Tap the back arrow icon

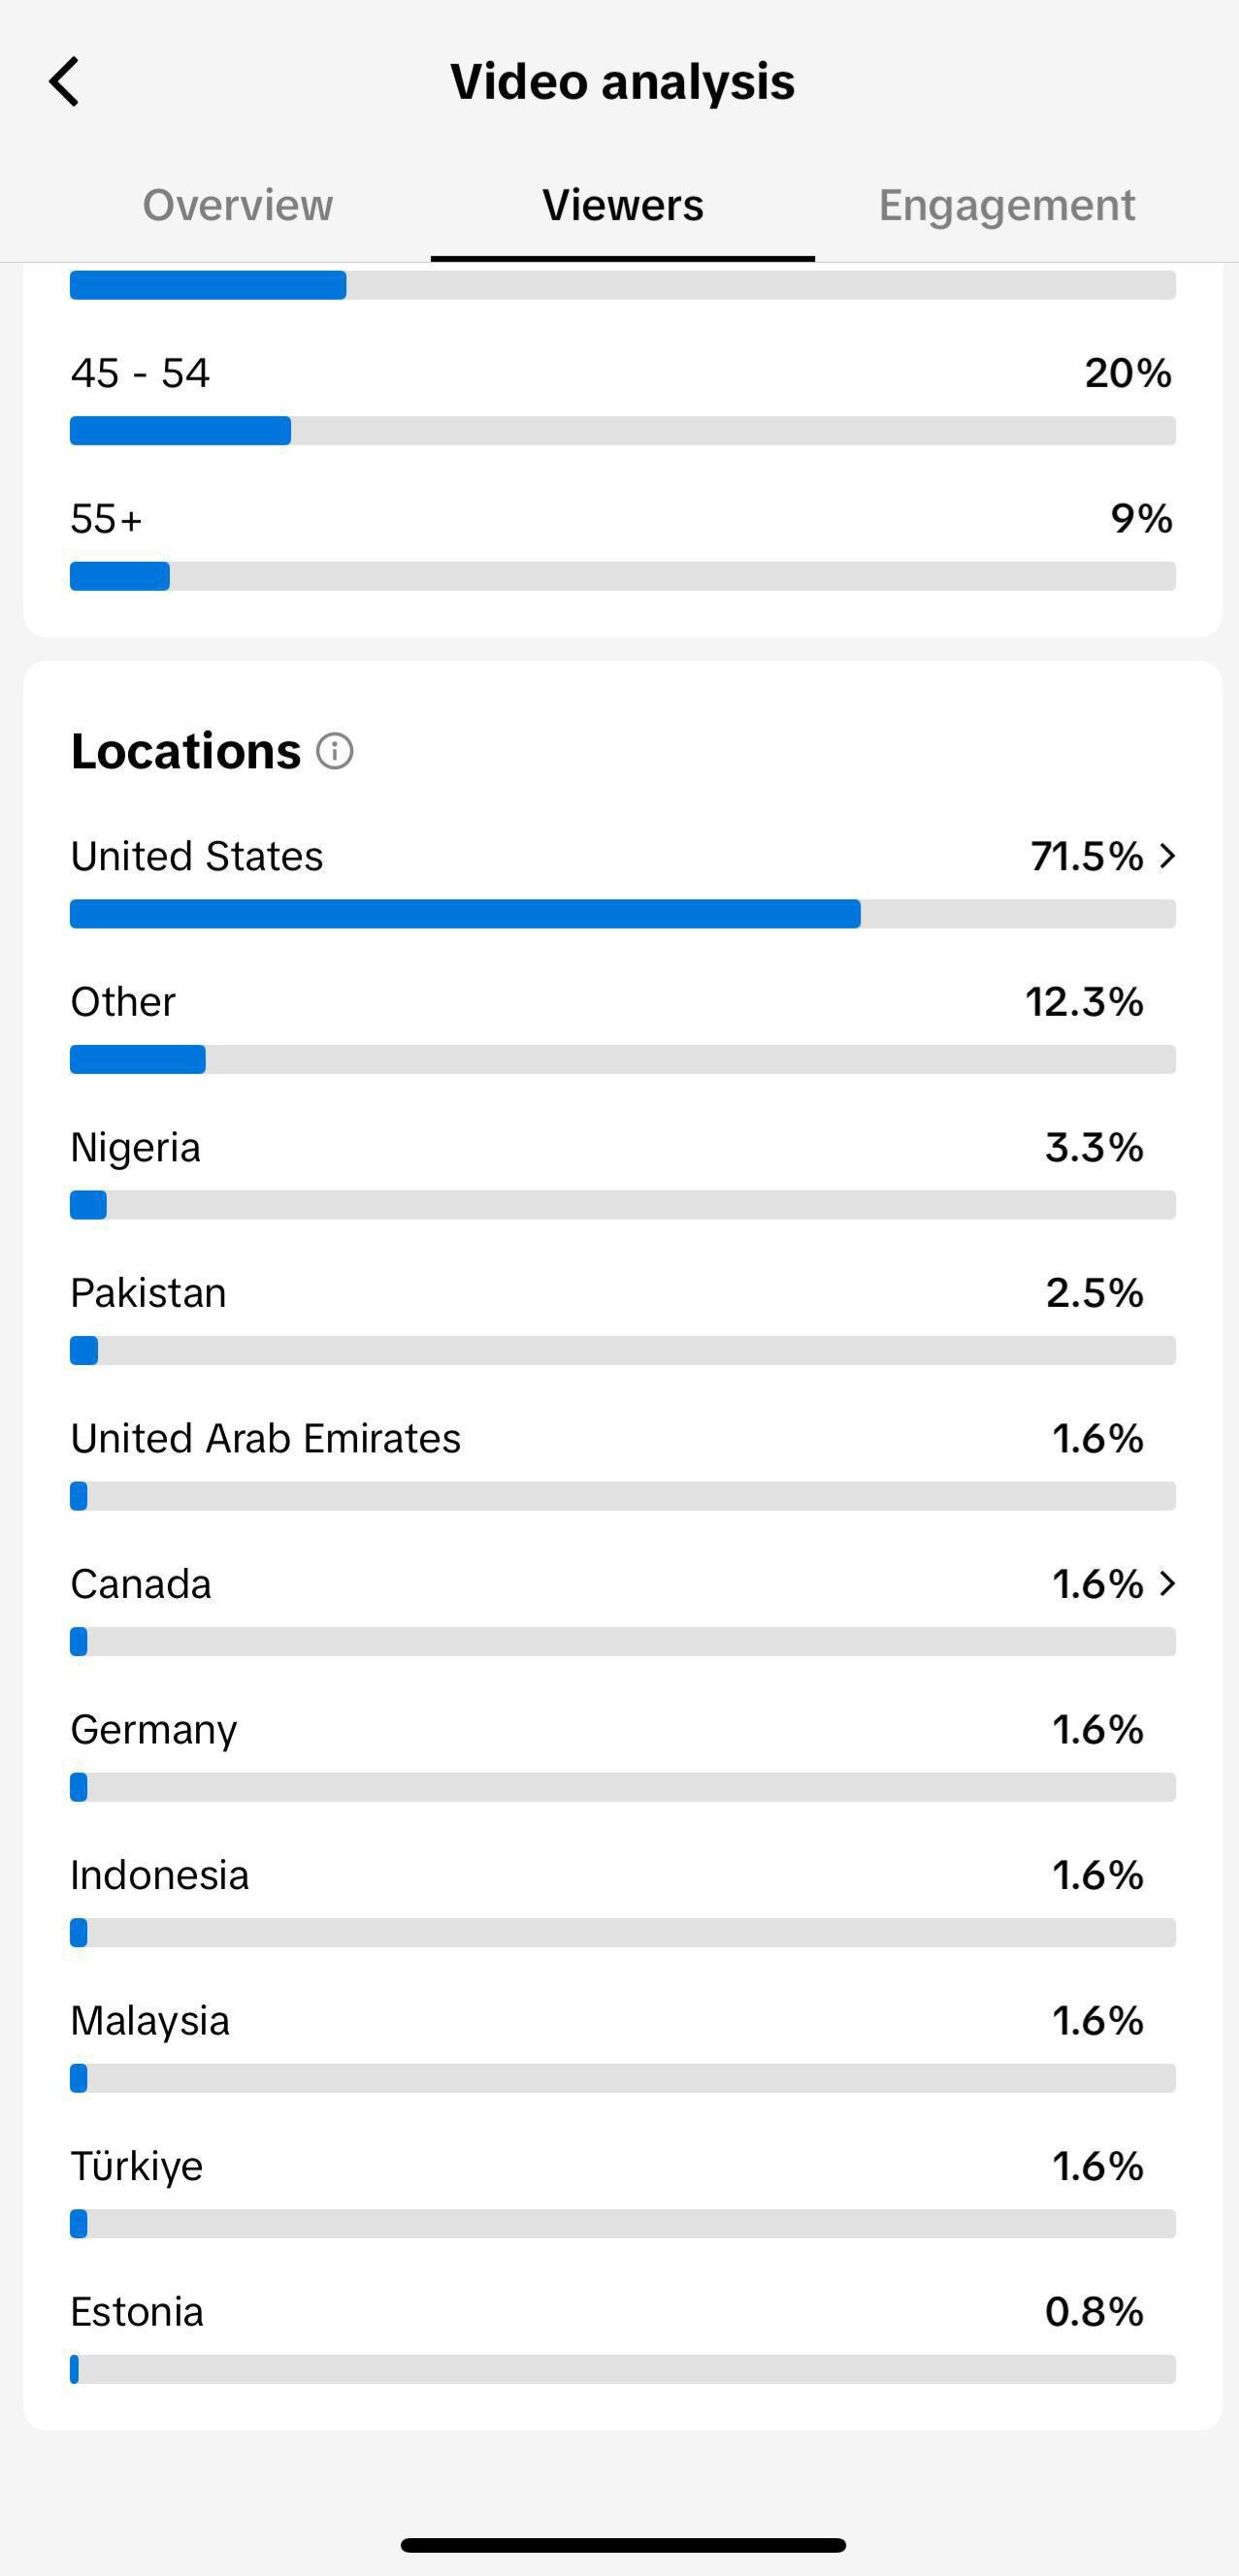tap(64, 81)
